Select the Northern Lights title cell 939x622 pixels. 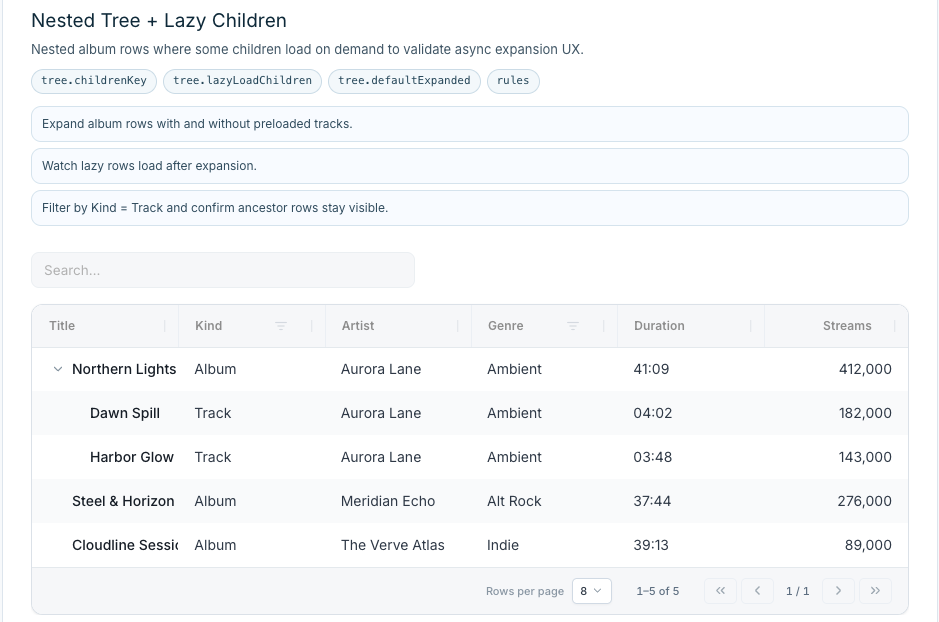pyautogui.click(x=124, y=369)
